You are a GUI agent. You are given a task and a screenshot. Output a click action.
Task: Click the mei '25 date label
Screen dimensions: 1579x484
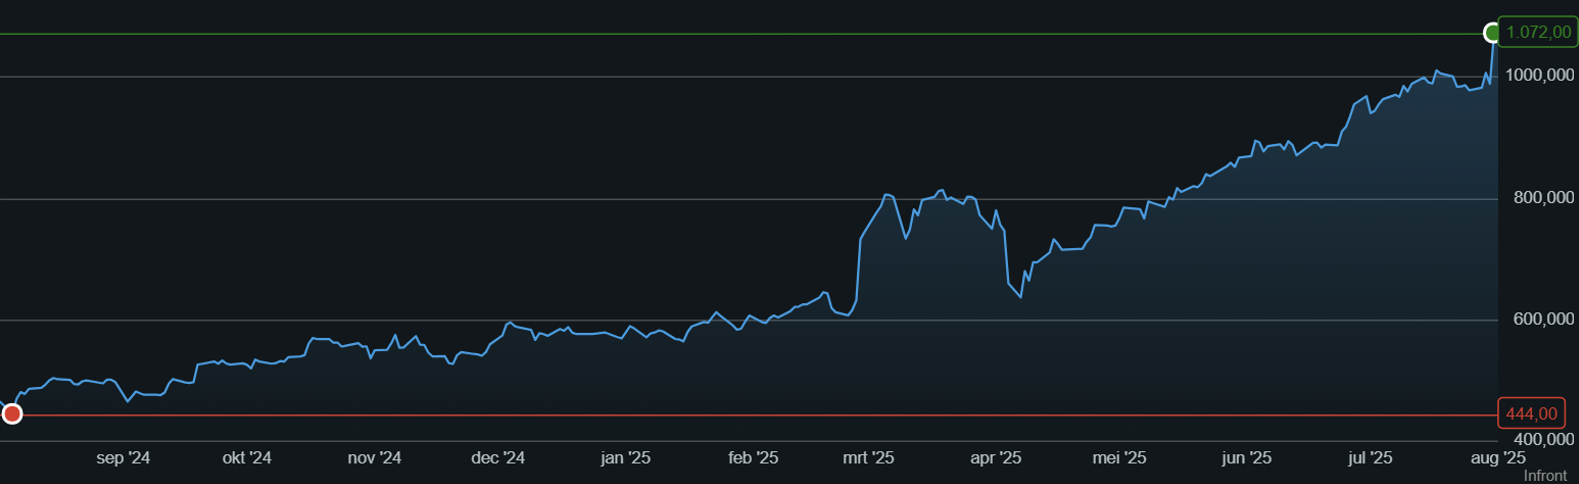point(1119,458)
